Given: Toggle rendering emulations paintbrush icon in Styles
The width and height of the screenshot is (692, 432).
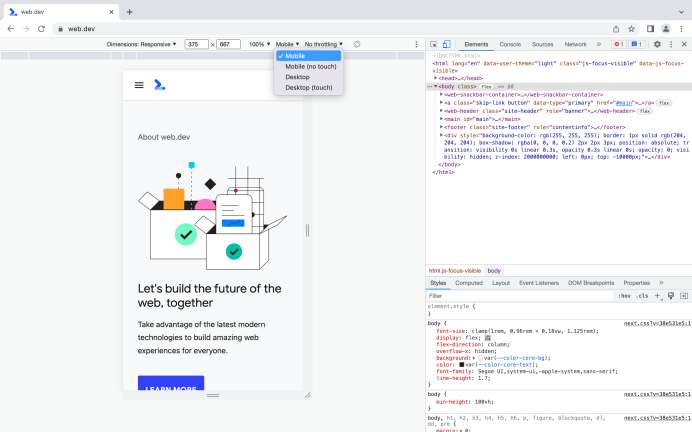Looking at the screenshot, I should click(671, 296).
